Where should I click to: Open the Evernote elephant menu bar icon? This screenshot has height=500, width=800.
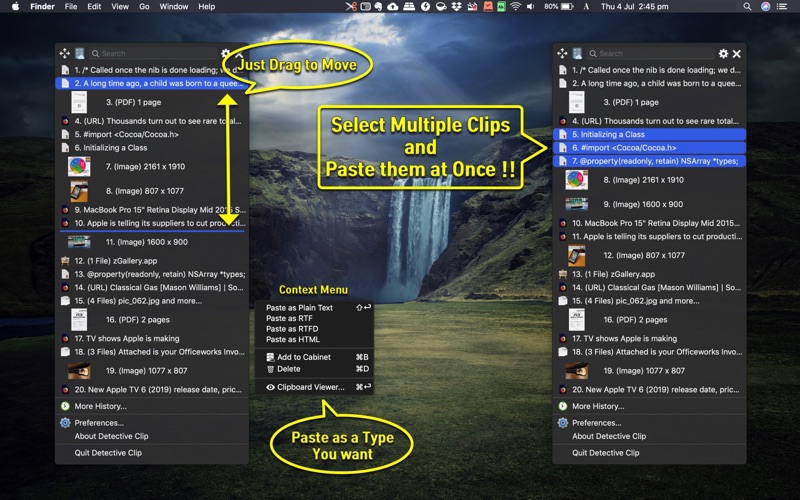click(x=379, y=7)
